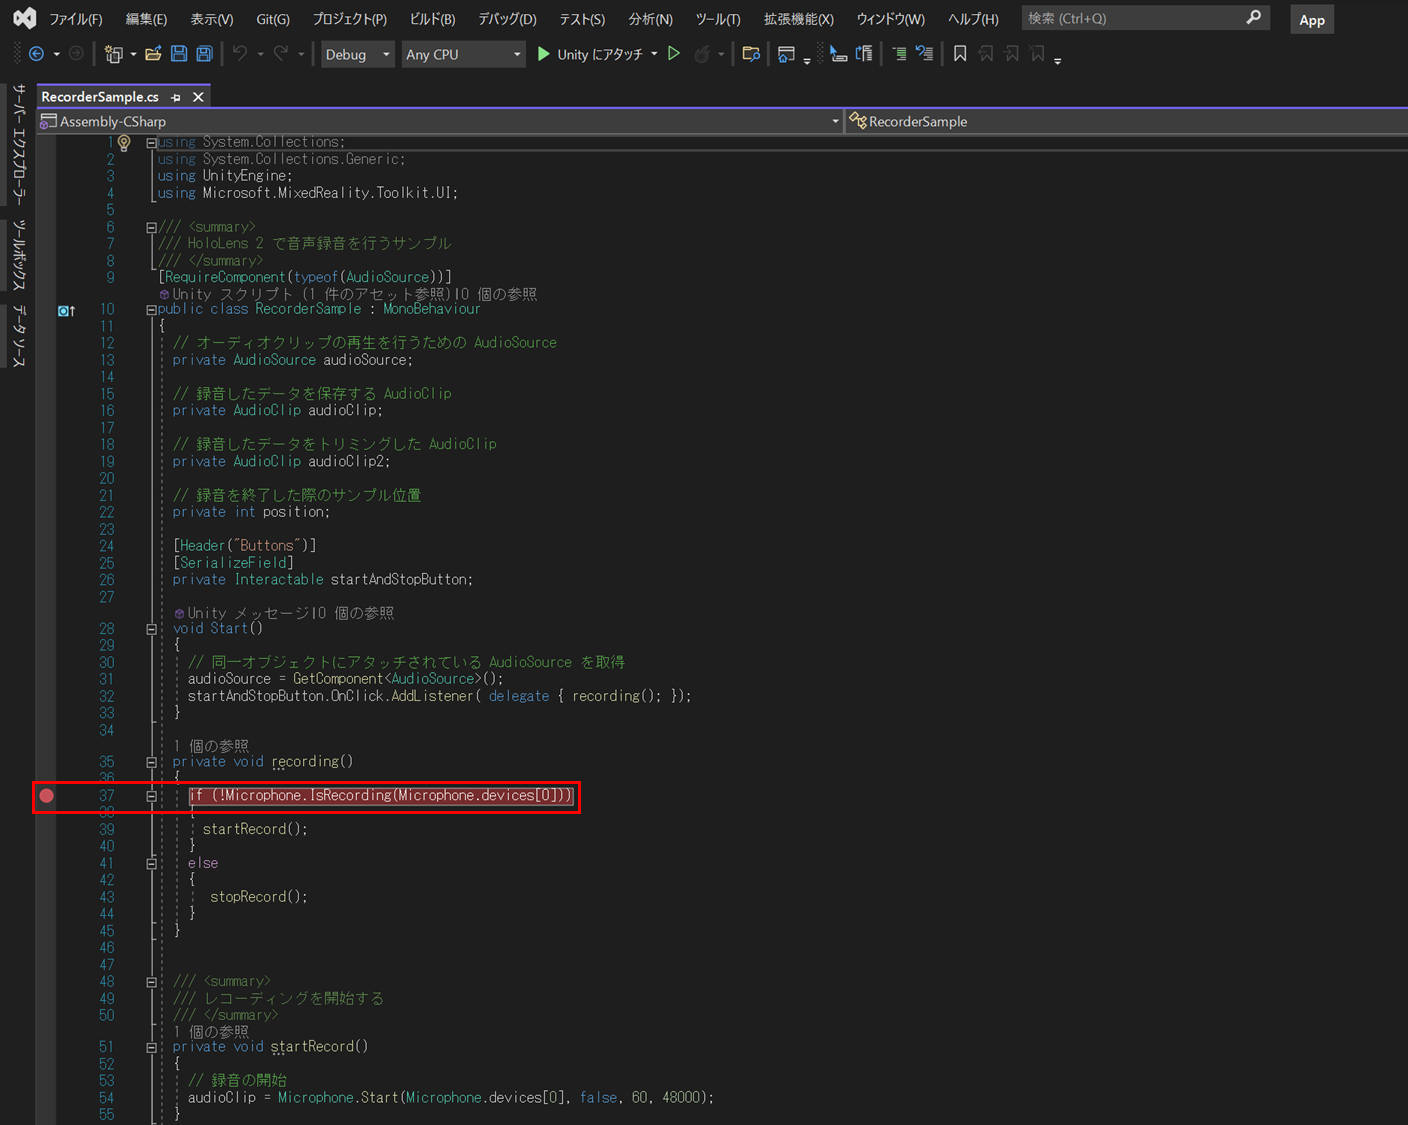Click the lightbulb quick actions icon on line 1

[x=124, y=143]
